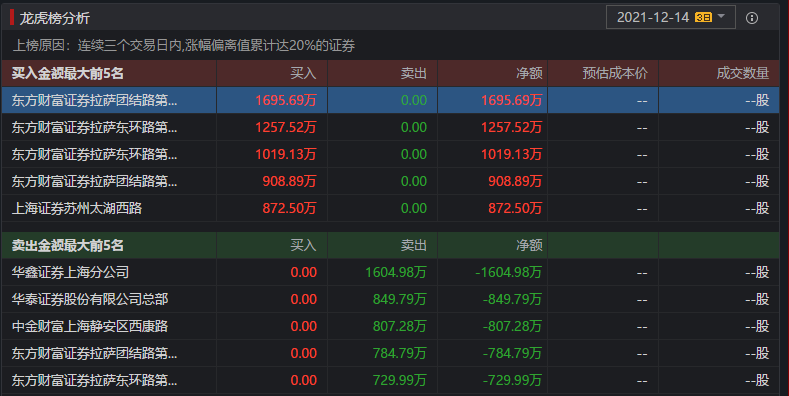This screenshot has width=789, height=396.
Task: Click 买入 header in the 买入金额最大前5名 section
Action: tap(303, 73)
